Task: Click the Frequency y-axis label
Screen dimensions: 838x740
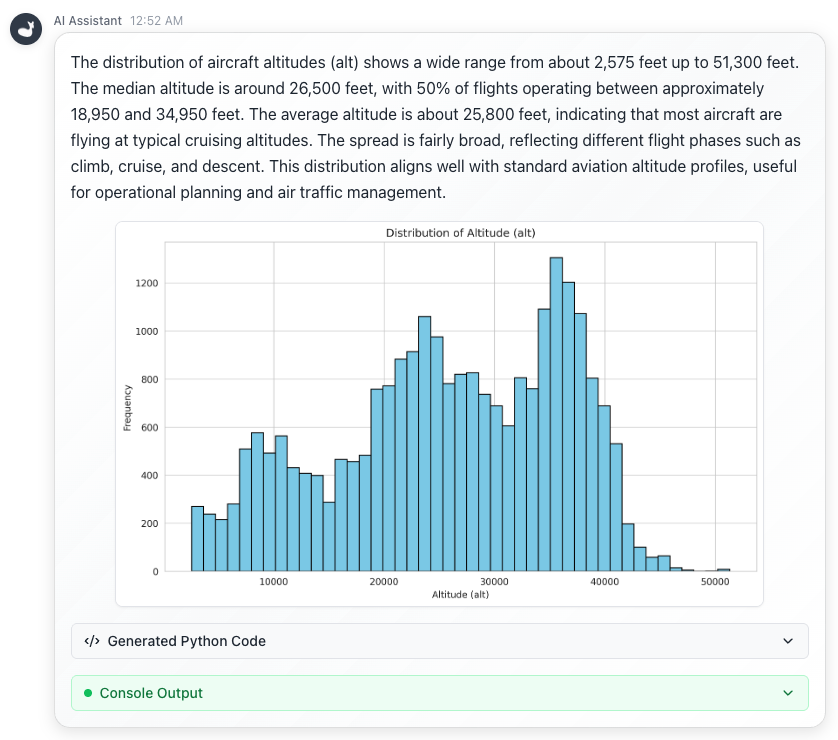Action: pos(127,408)
